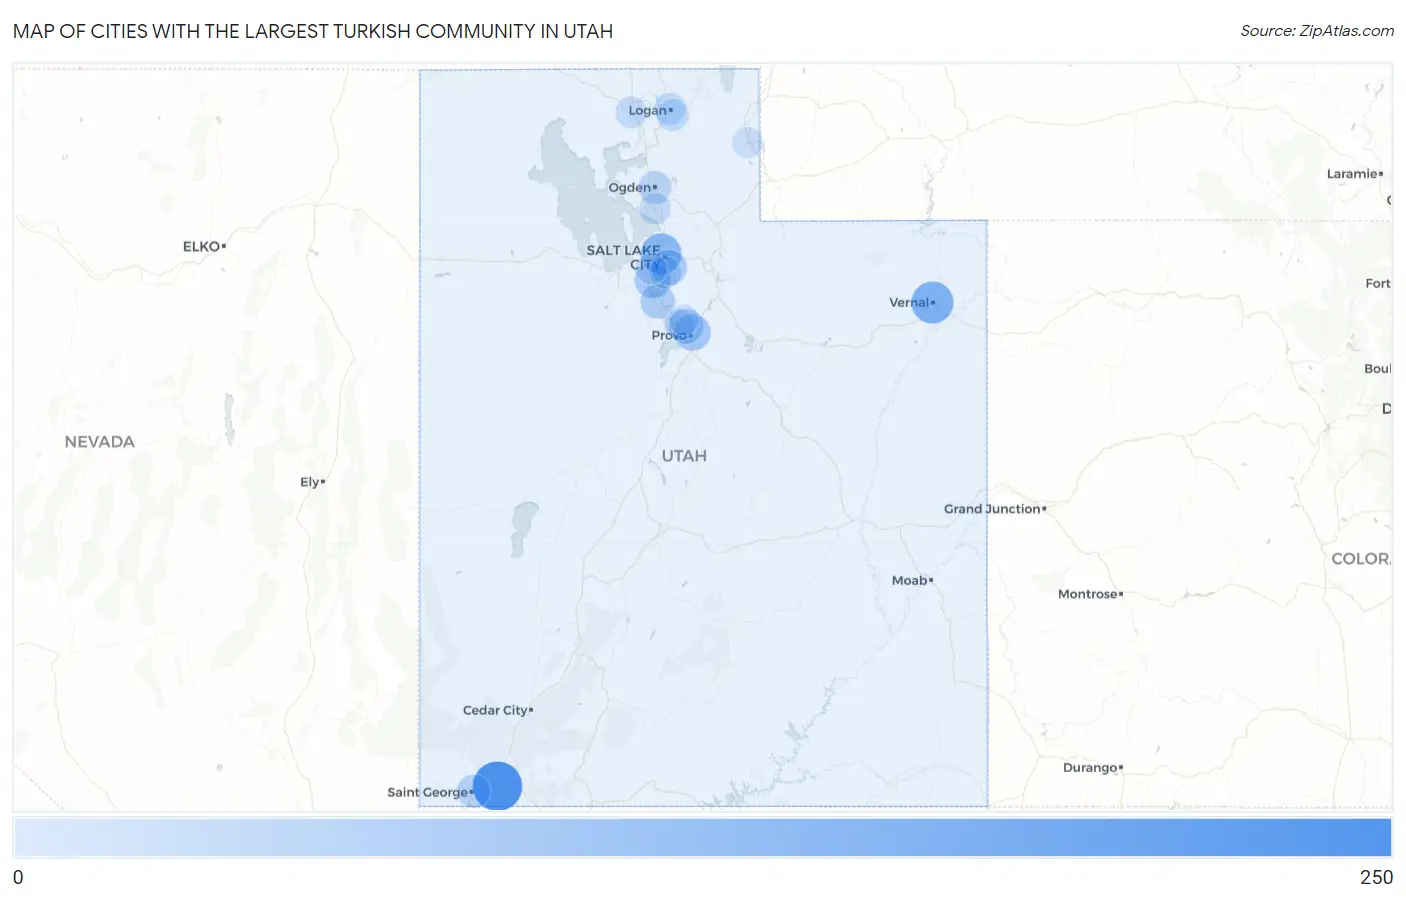1406x899 pixels.
Task: Click the UTAH state label
Action: click(684, 456)
